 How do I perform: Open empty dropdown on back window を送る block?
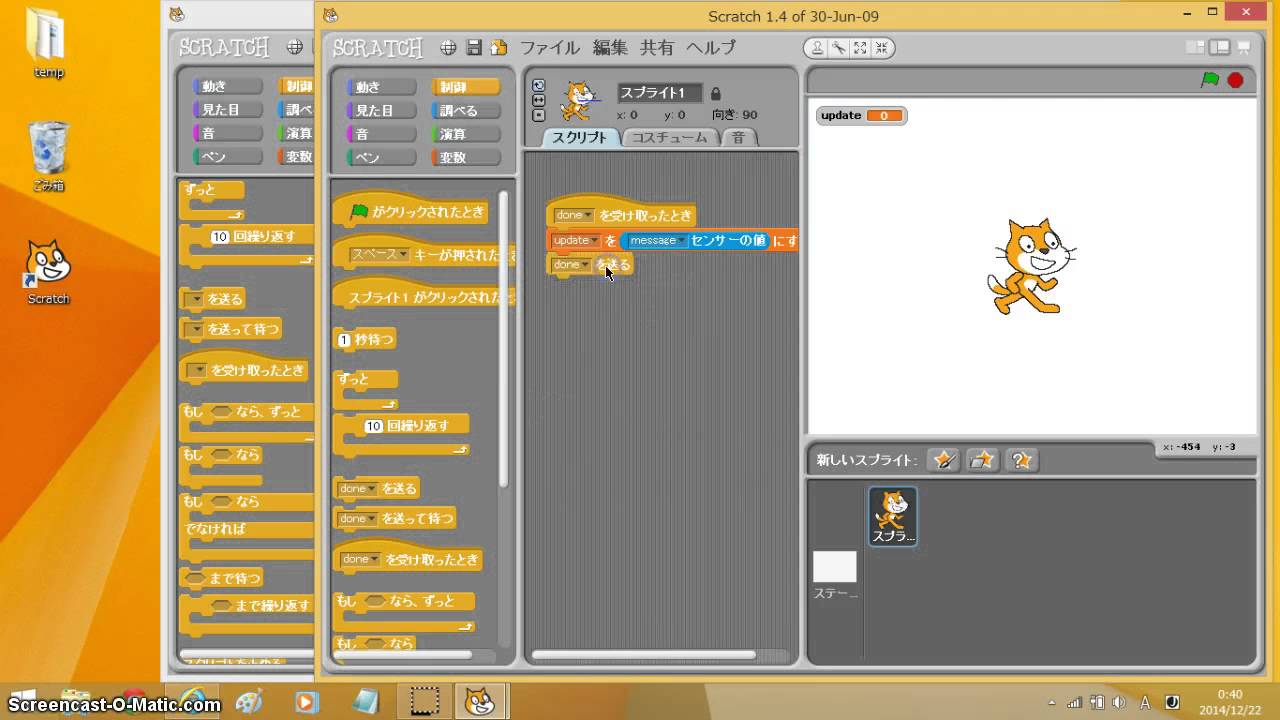196,299
